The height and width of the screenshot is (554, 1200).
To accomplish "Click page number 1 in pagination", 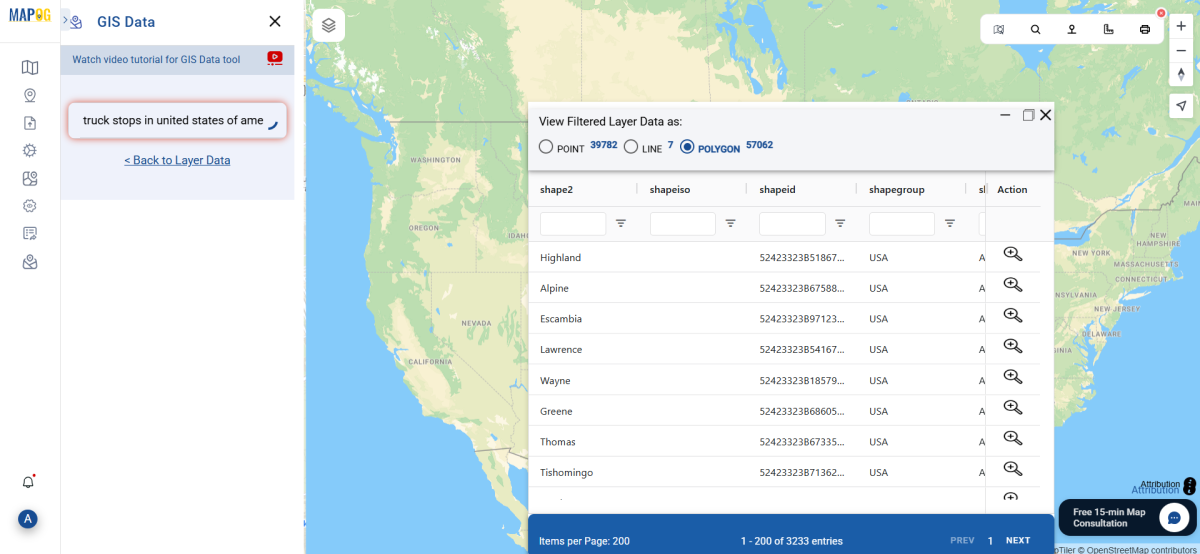I will coord(990,540).
